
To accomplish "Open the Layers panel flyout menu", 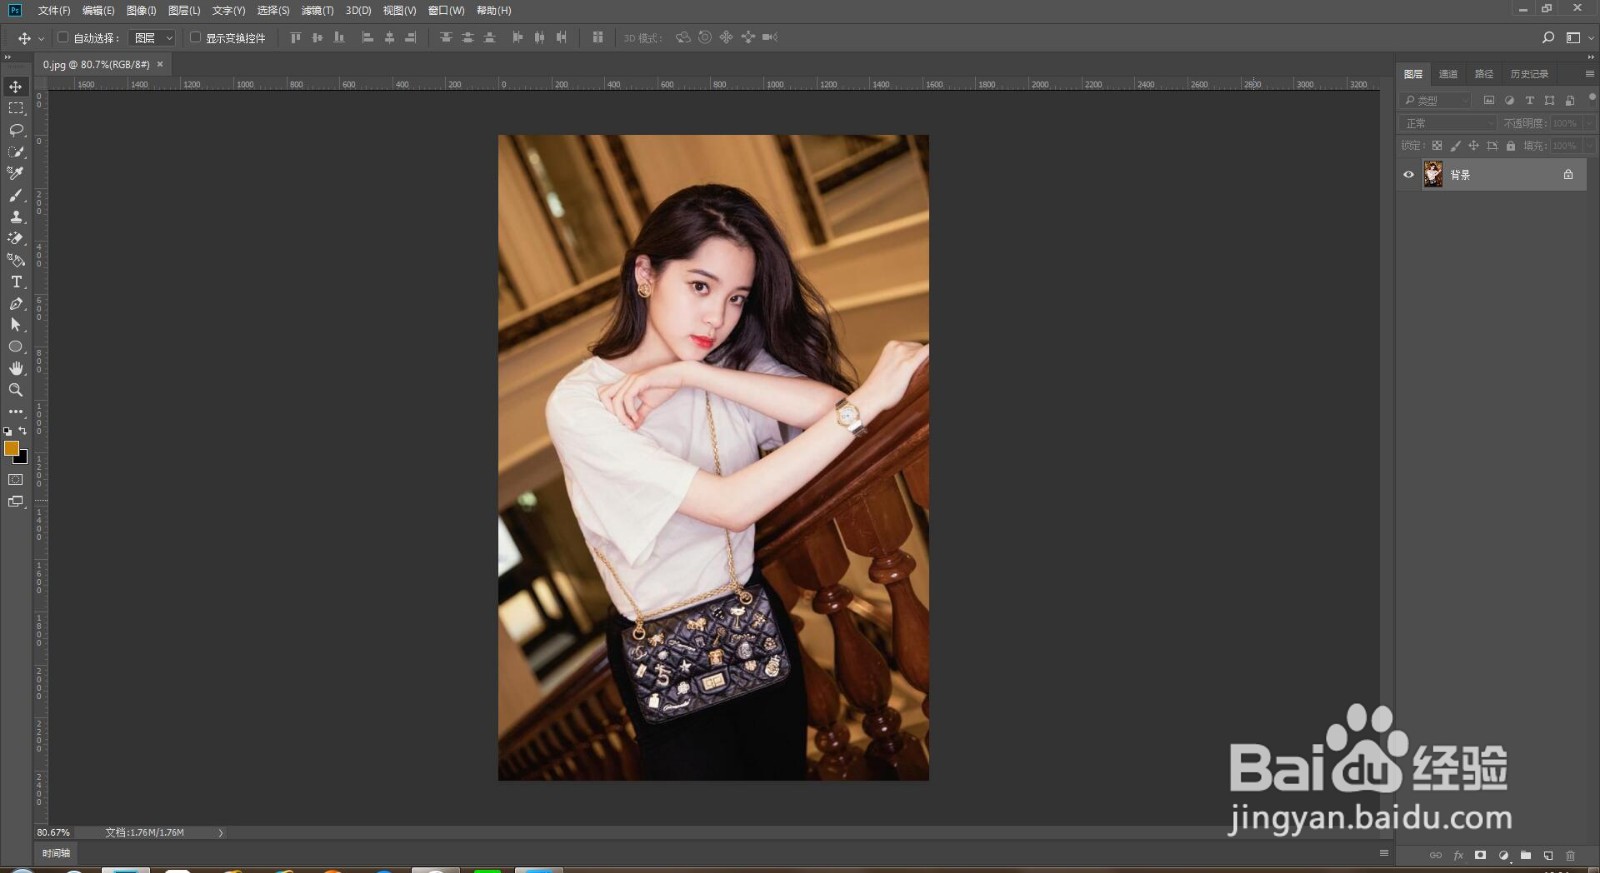I will pos(1590,74).
